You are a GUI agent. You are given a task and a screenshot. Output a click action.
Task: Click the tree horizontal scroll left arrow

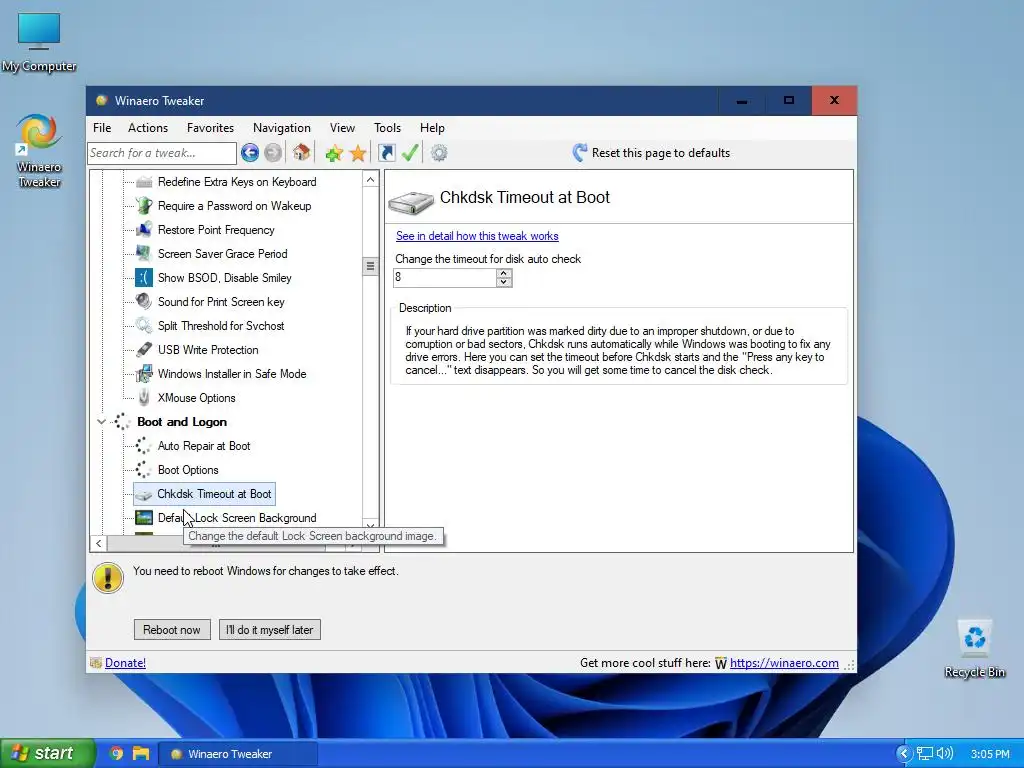(98, 543)
